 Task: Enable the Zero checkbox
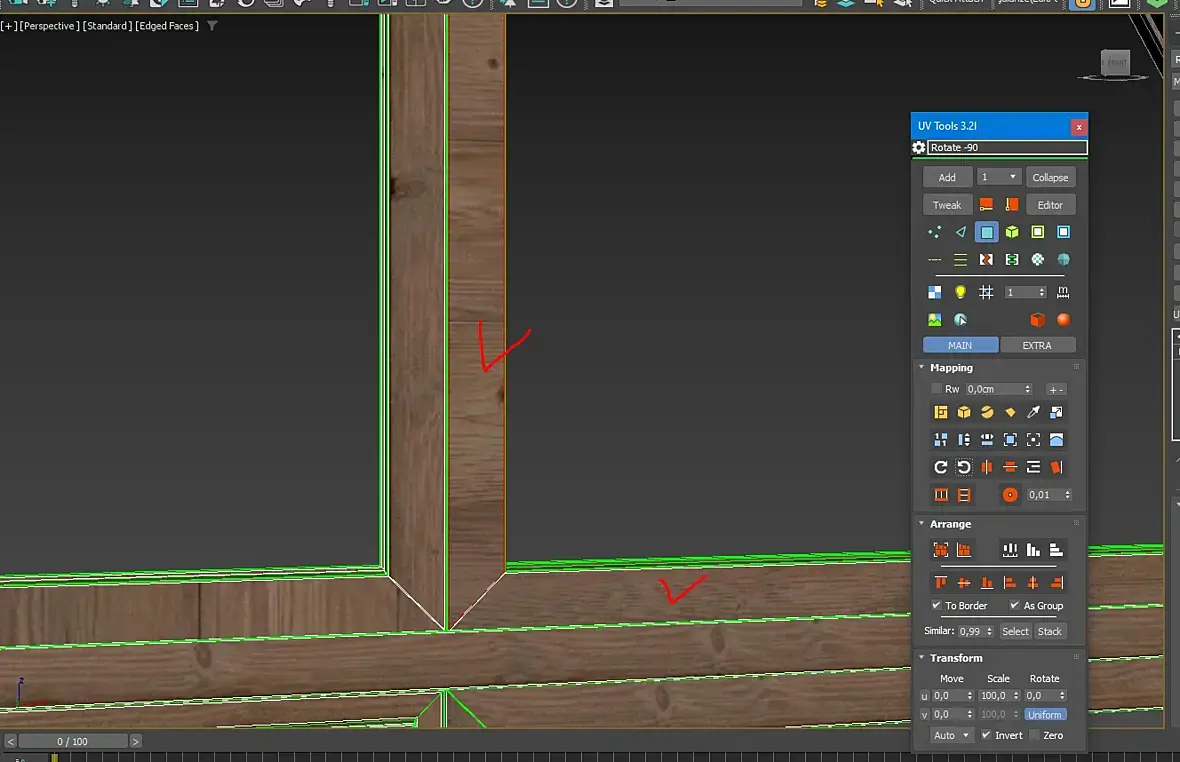point(1034,736)
